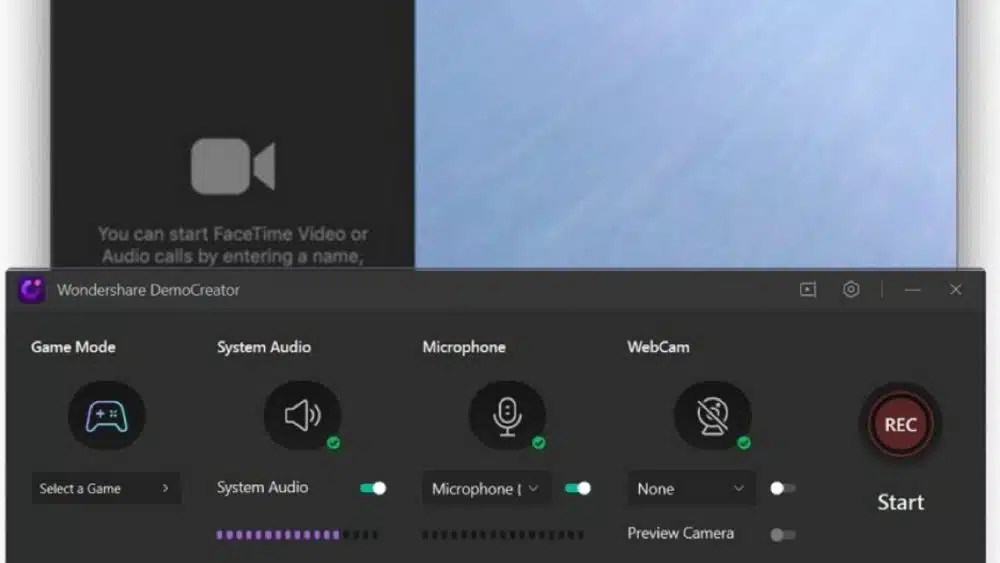This screenshot has width=1000, height=563.
Task: Expand the Microphone device dropdown
Action: (x=486, y=489)
